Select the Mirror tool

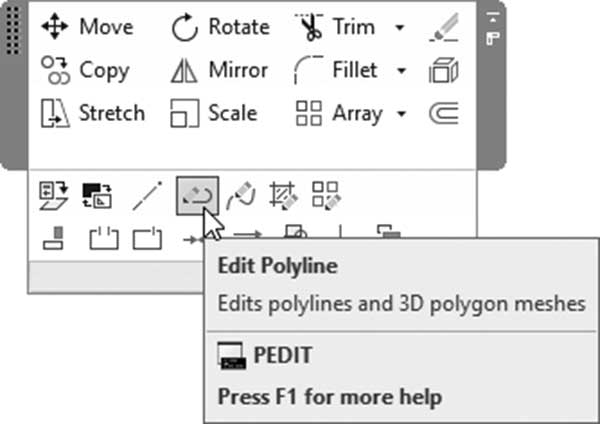(x=219, y=70)
